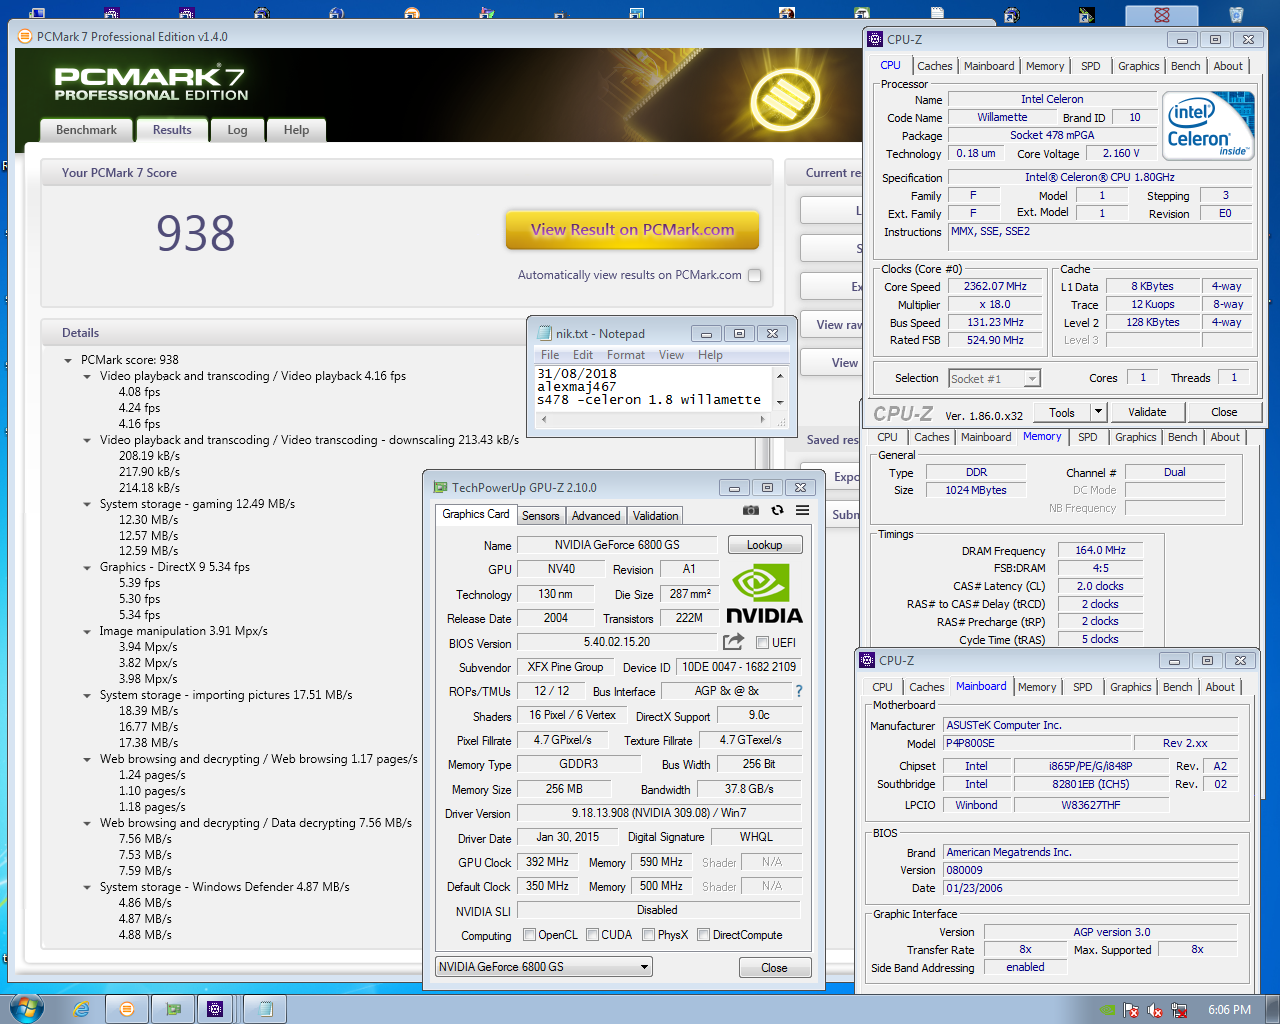1280x1024 pixels.
Task: Collapse the Video playback 4.16 fps node
Action: (x=87, y=376)
